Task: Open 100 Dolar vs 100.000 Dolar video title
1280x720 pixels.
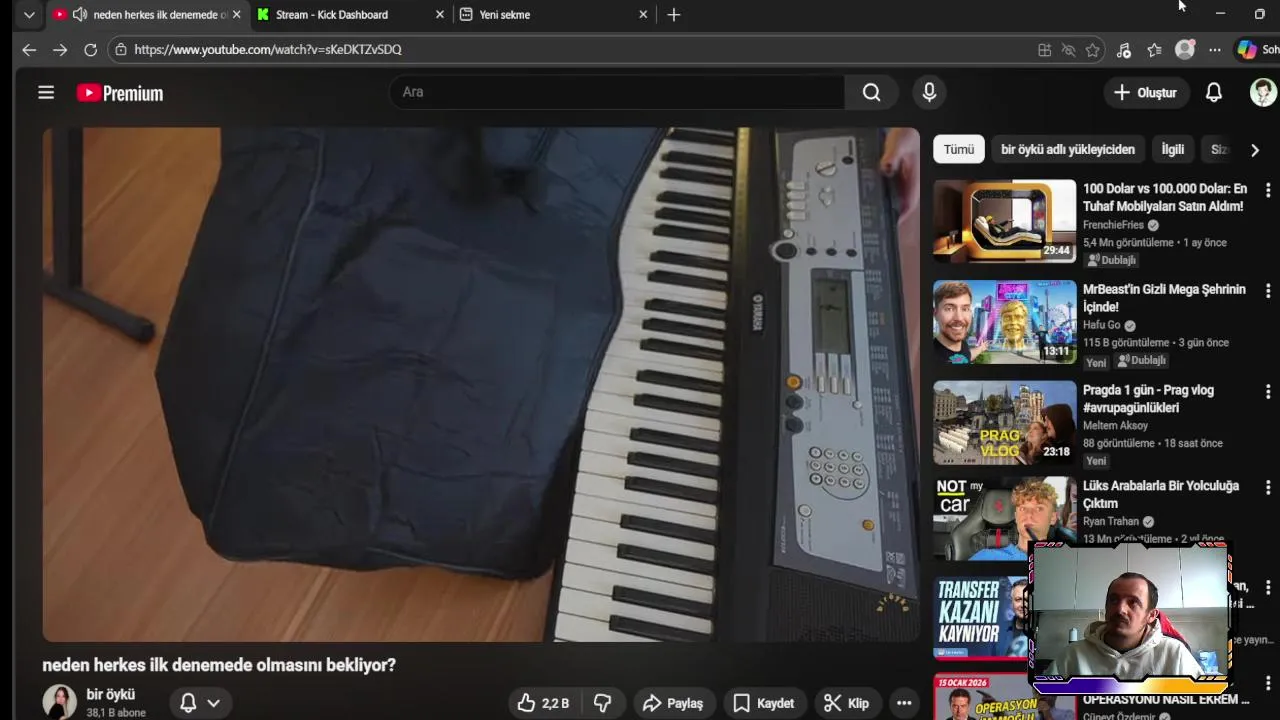Action: (1165, 197)
